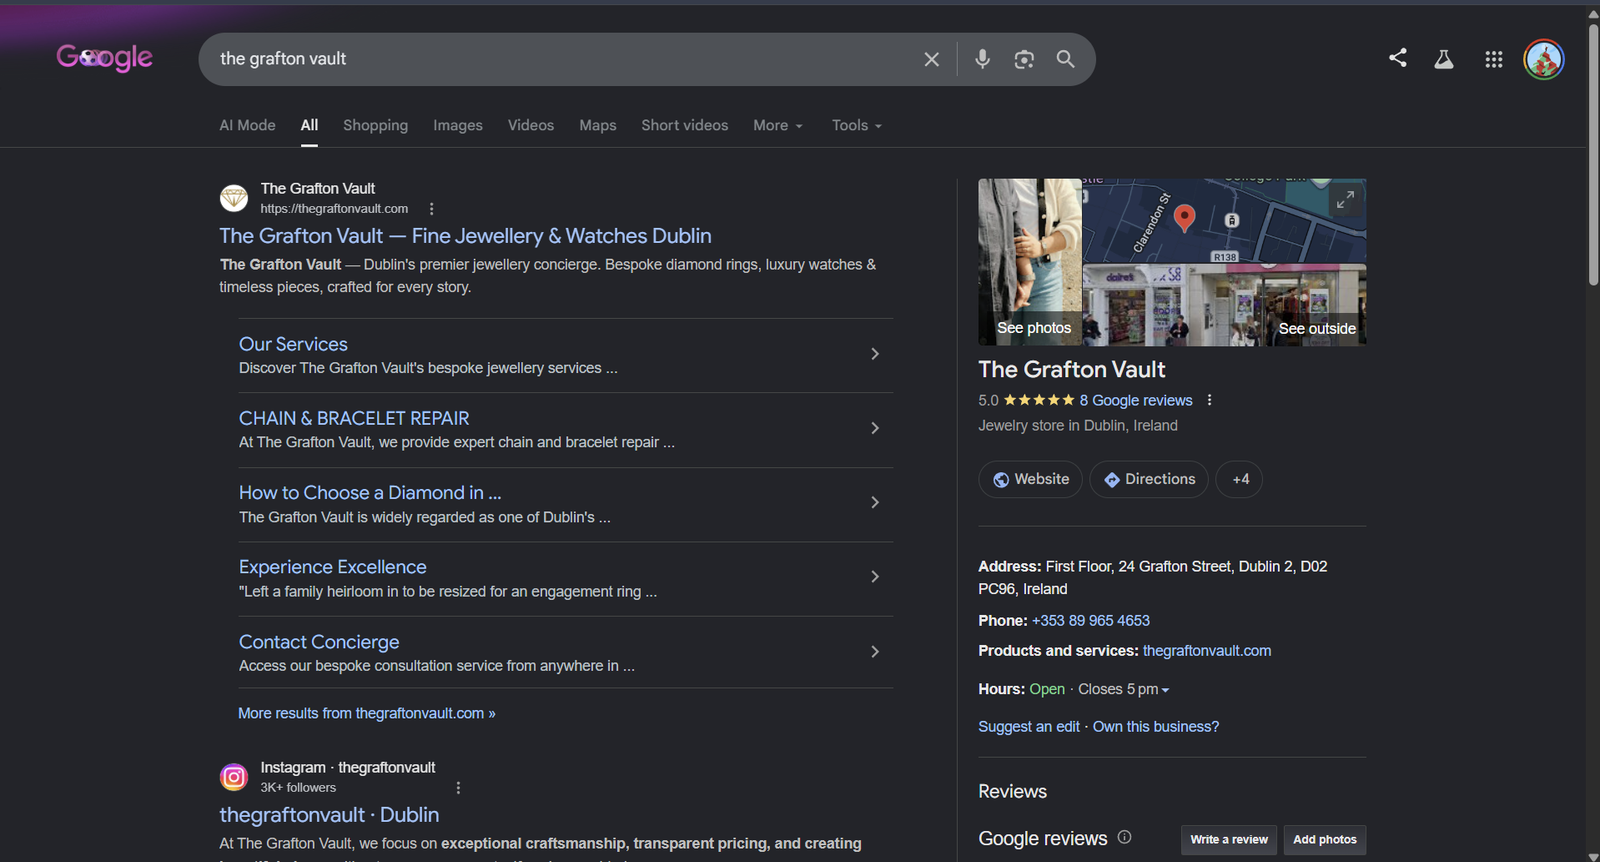Screen dimensions: 1600x862
Task: Open the More dropdown menu
Action: point(778,125)
